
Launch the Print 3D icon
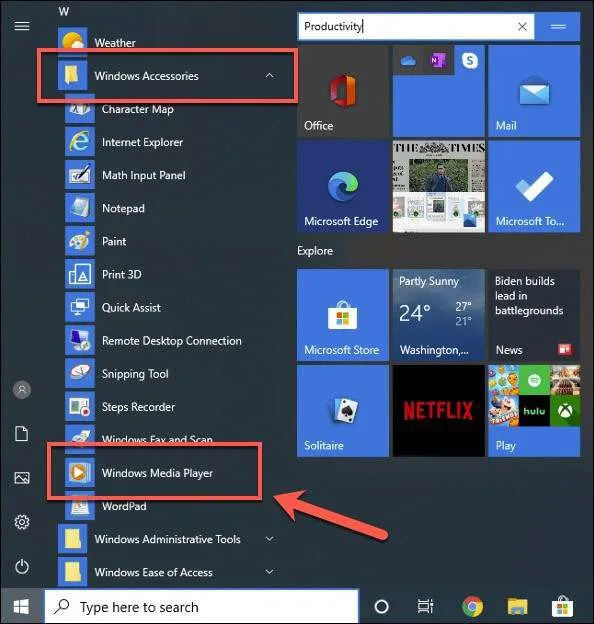coord(80,274)
